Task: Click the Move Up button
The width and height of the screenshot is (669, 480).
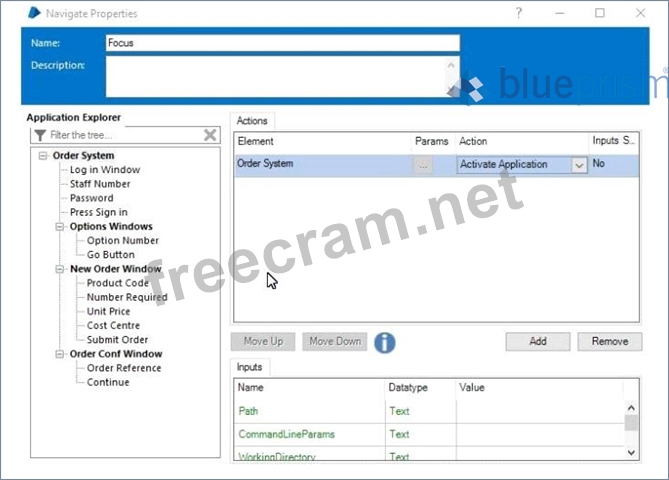Action: [263, 342]
